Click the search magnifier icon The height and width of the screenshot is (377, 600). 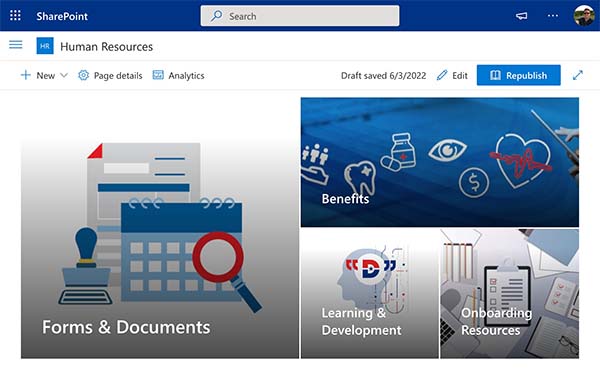[217, 16]
